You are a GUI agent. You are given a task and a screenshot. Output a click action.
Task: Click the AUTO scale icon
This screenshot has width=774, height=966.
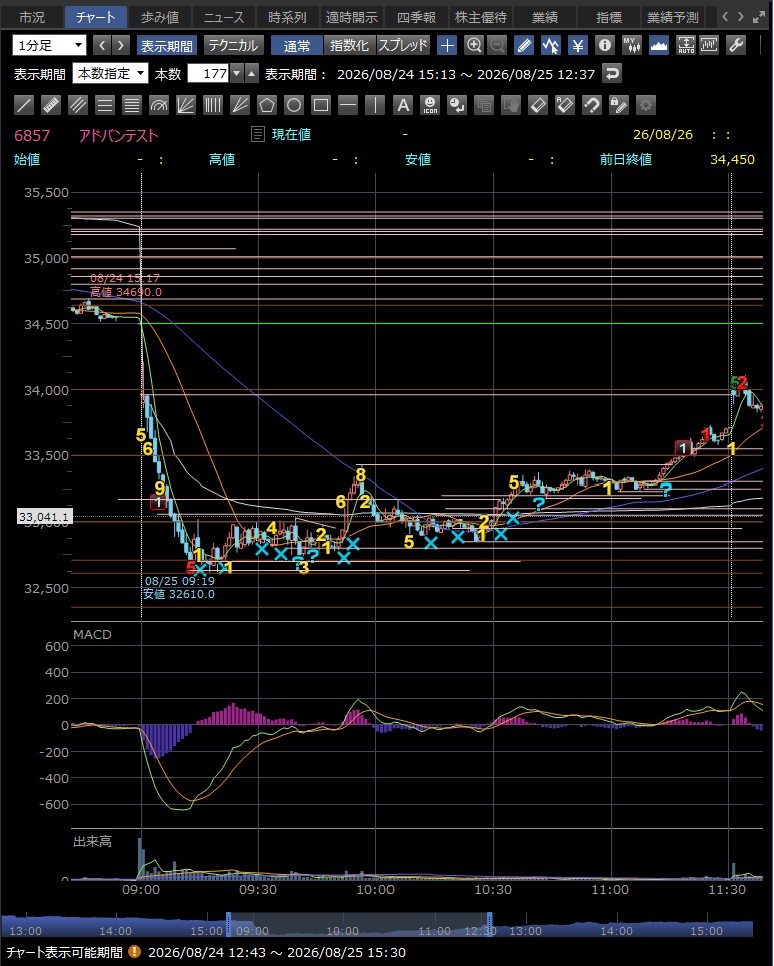(x=686, y=45)
